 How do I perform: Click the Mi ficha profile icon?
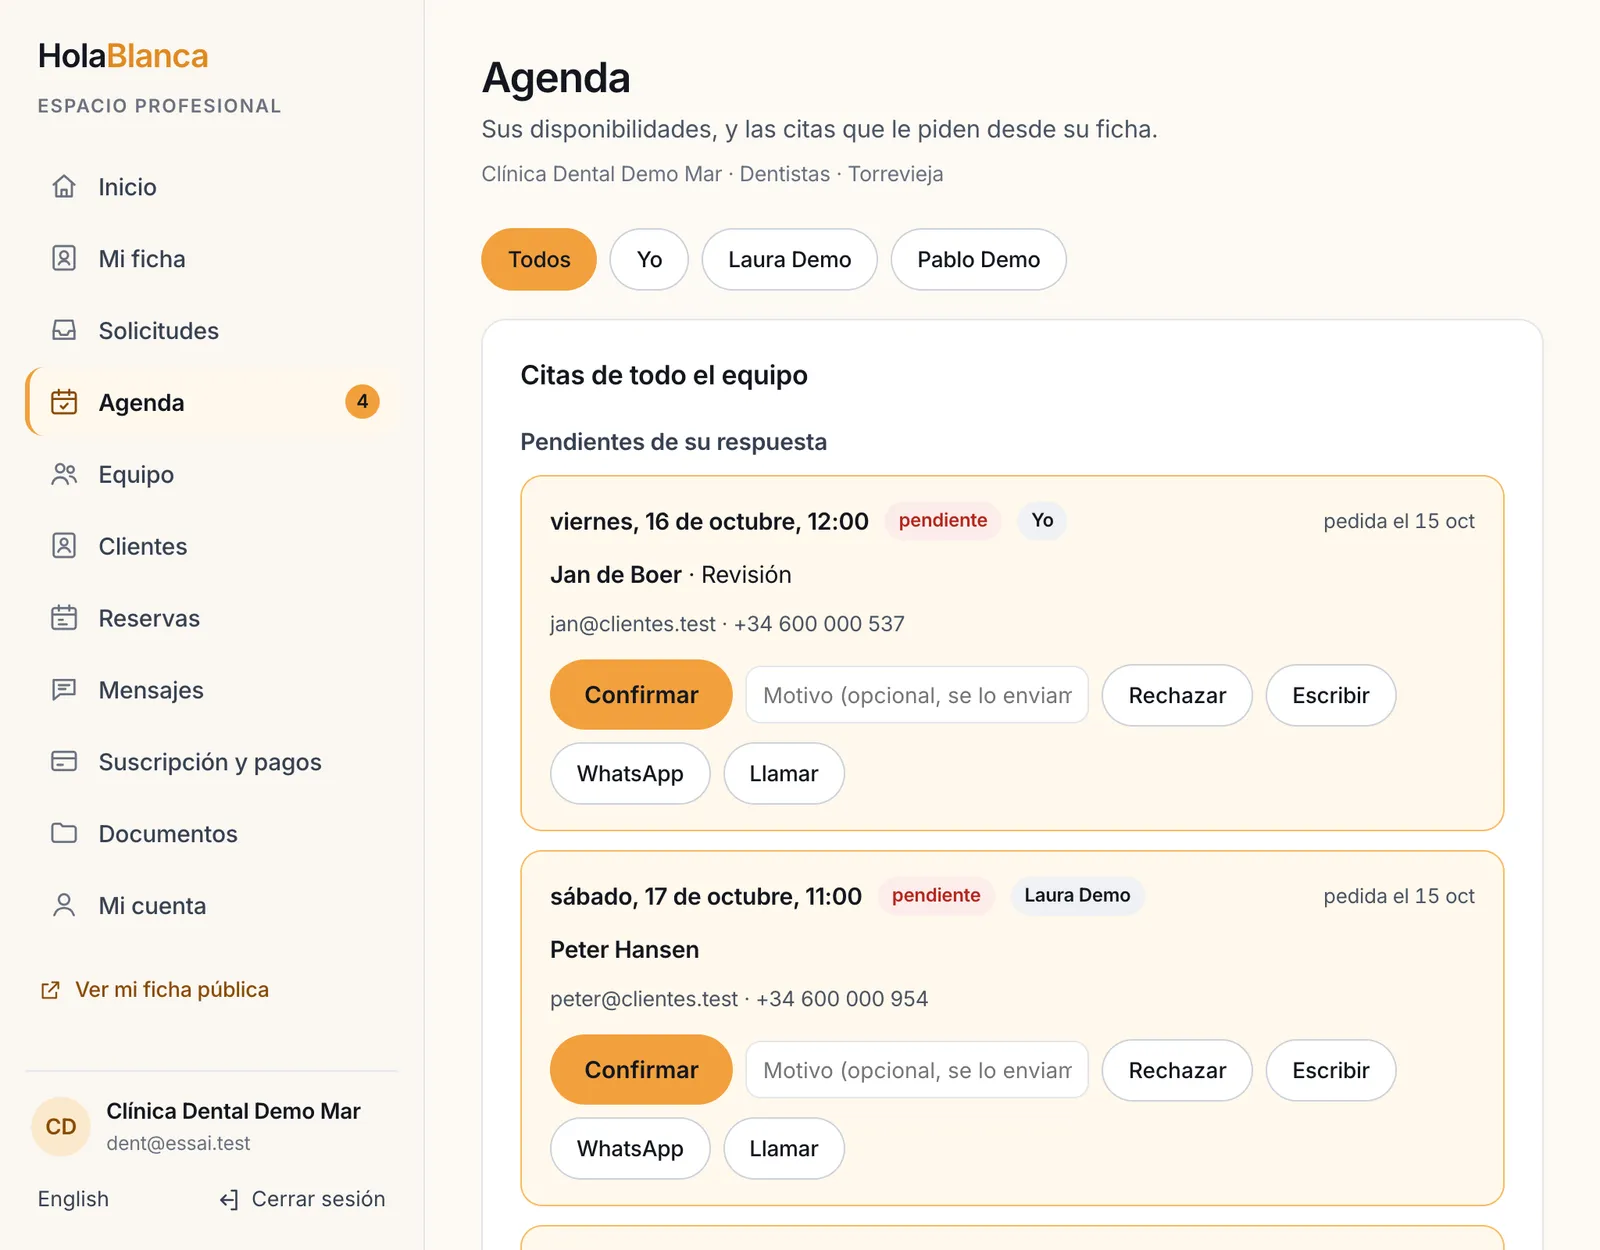tap(64, 259)
